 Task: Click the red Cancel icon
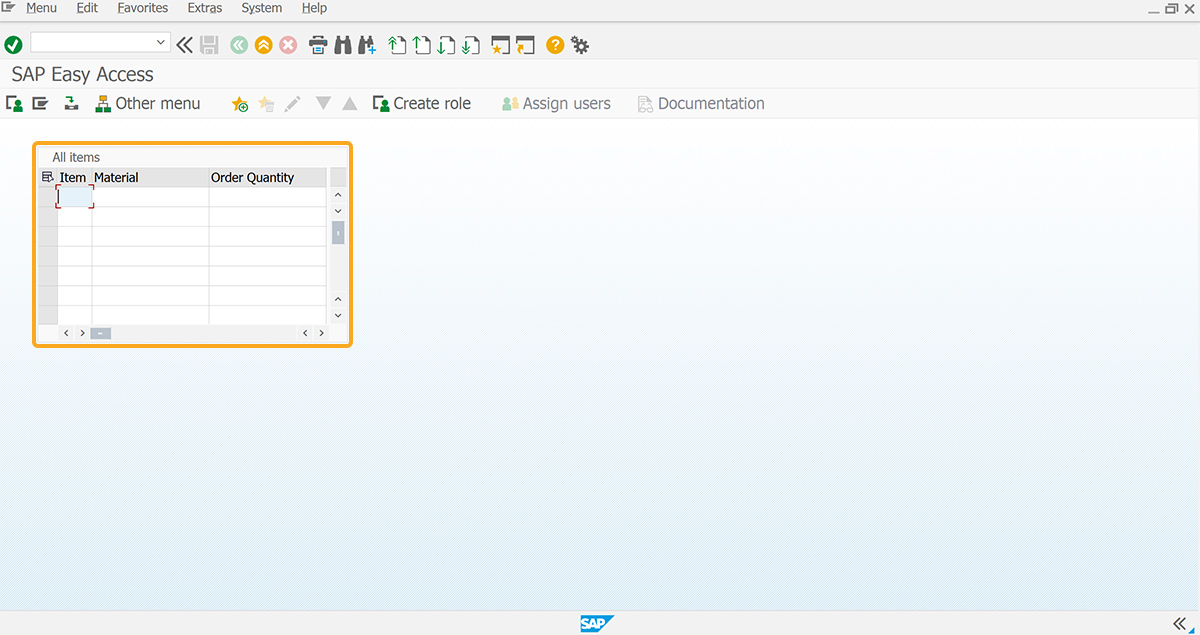[x=288, y=45]
